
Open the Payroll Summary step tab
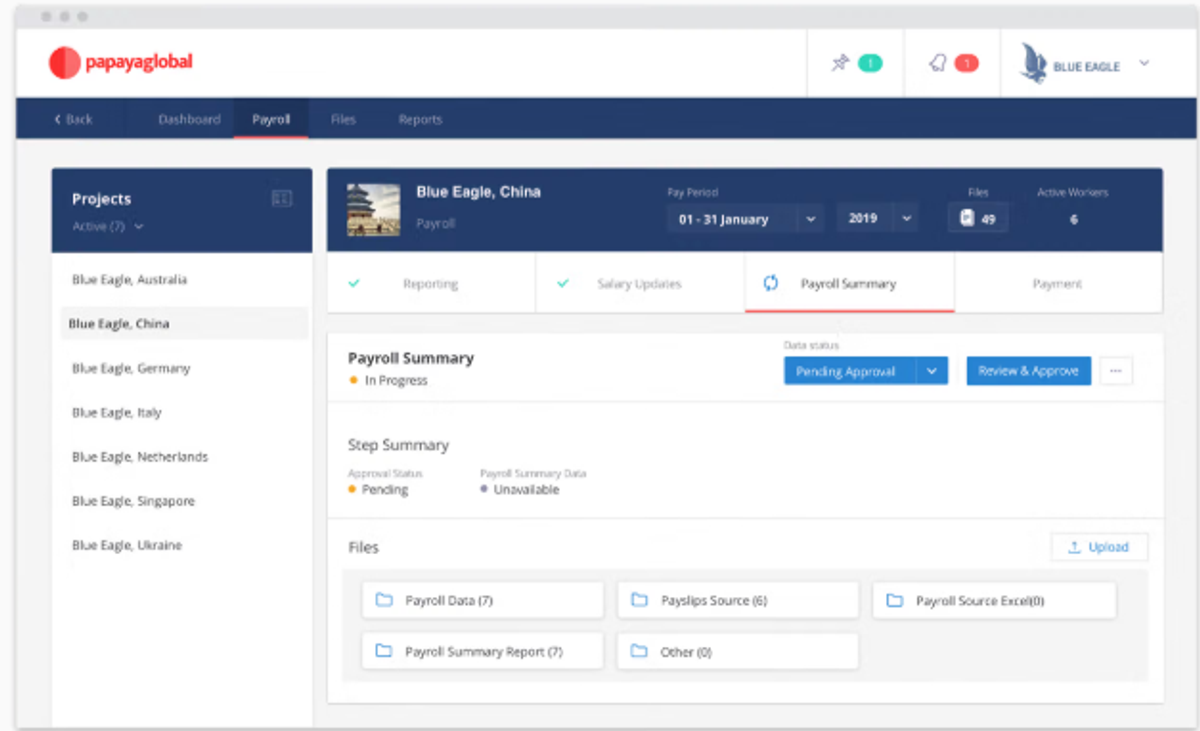[x=849, y=284]
